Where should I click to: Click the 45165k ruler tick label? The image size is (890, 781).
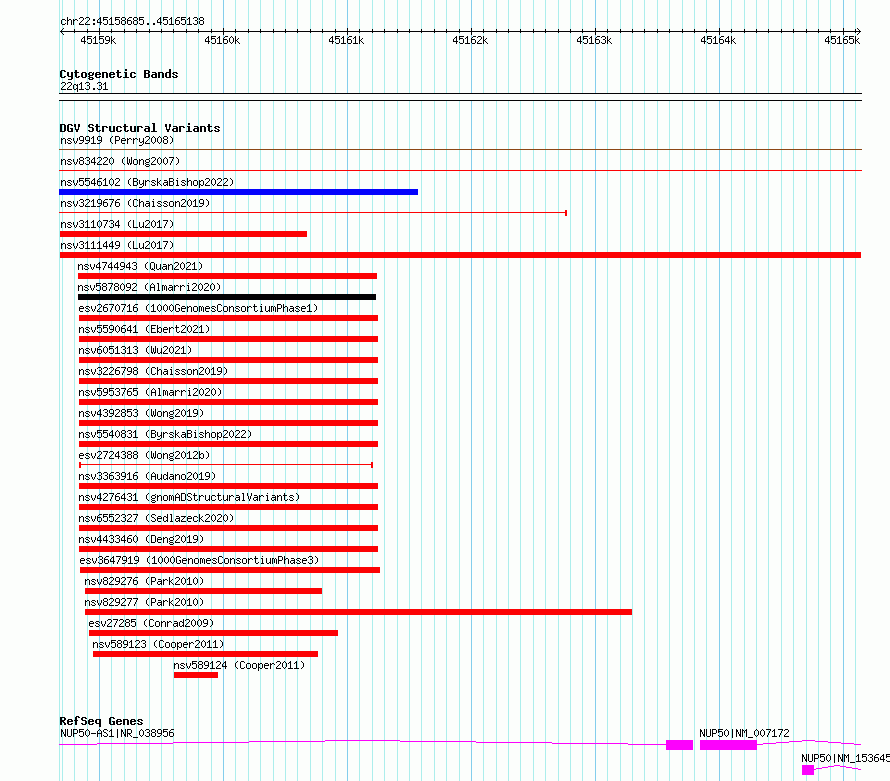(842, 40)
